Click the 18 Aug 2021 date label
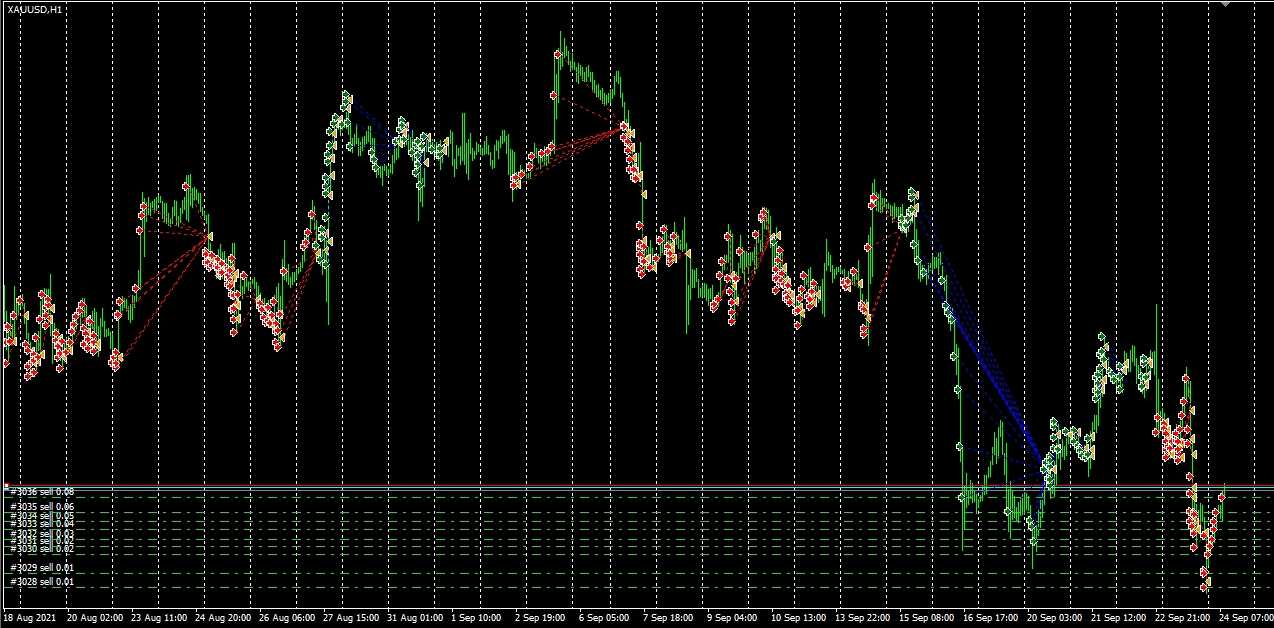Image resolution: width=1274 pixels, height=628 pixels. (30, 618)
